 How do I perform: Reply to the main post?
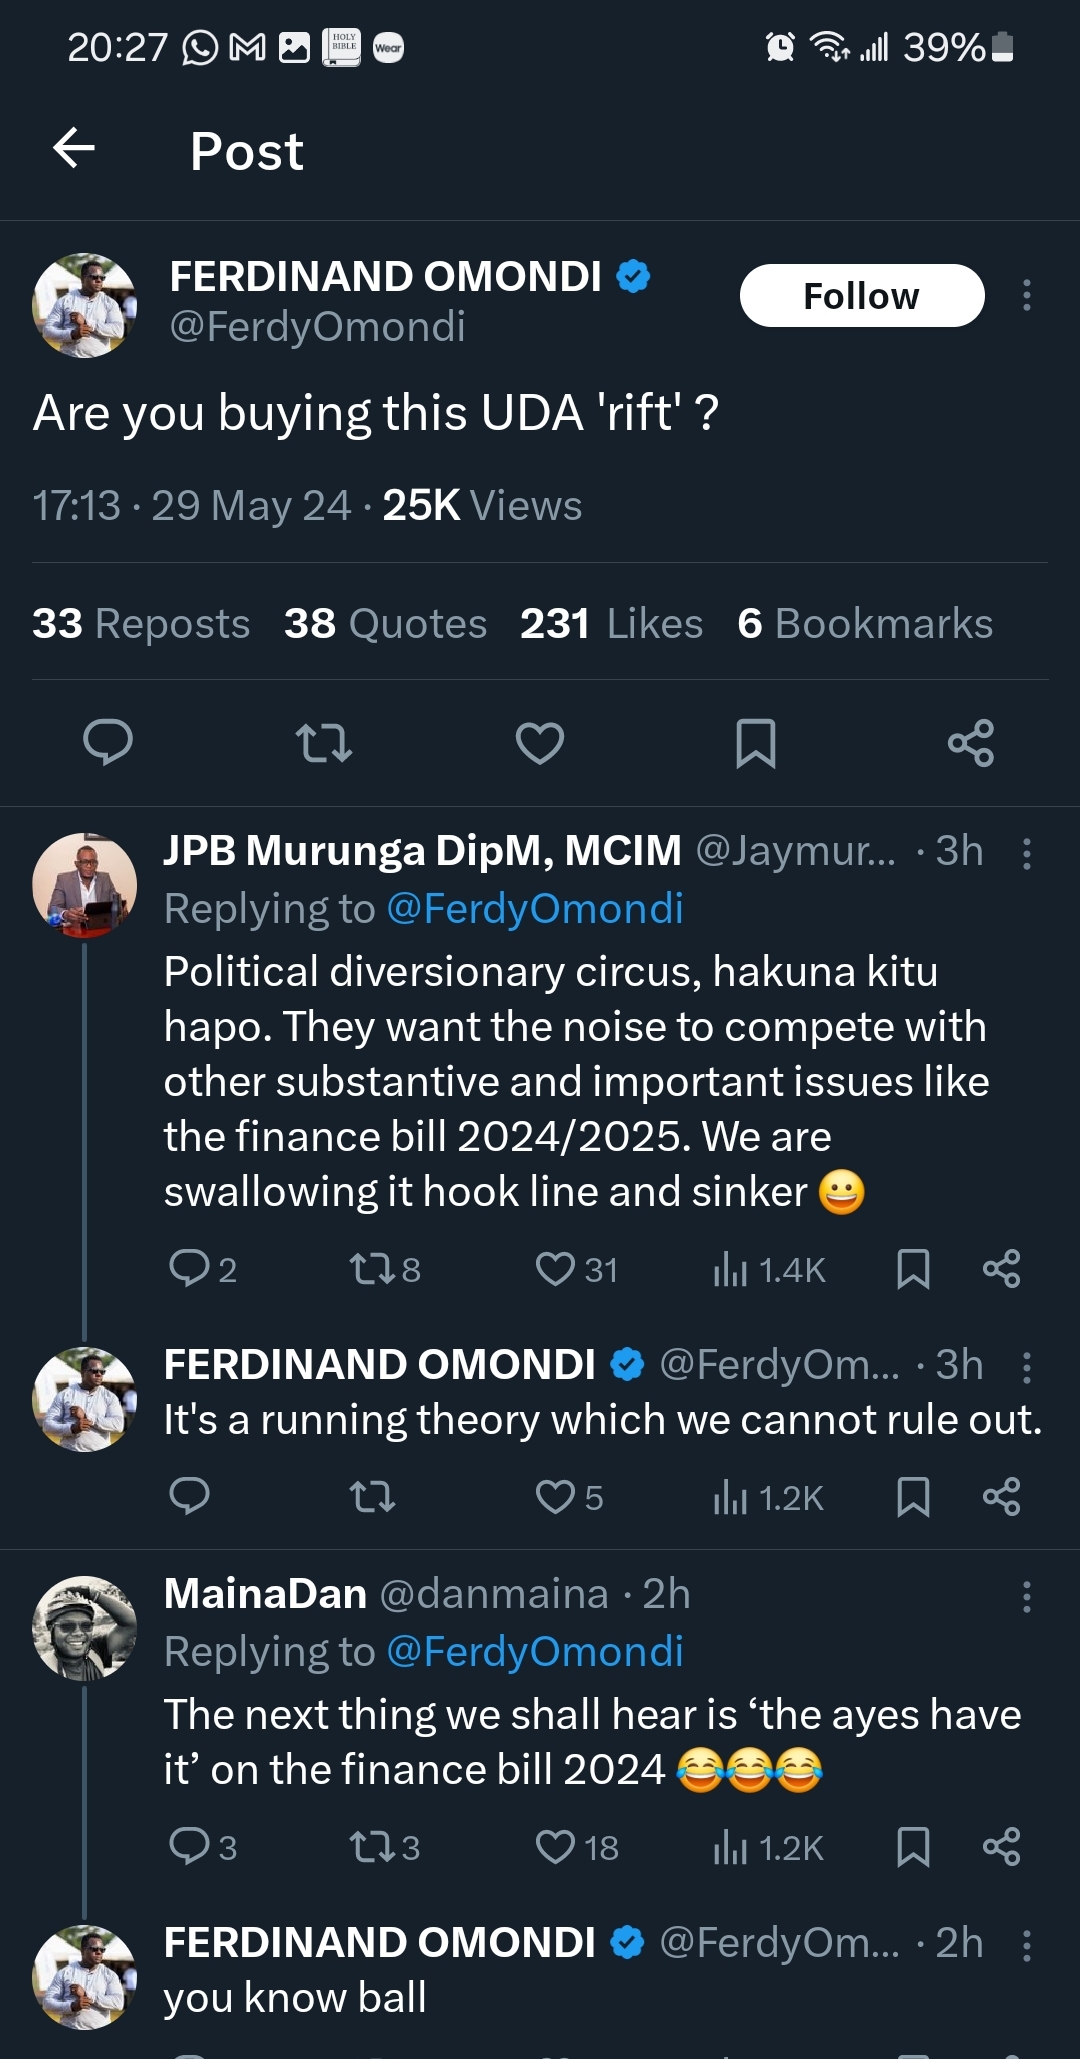tap(107, 743)
